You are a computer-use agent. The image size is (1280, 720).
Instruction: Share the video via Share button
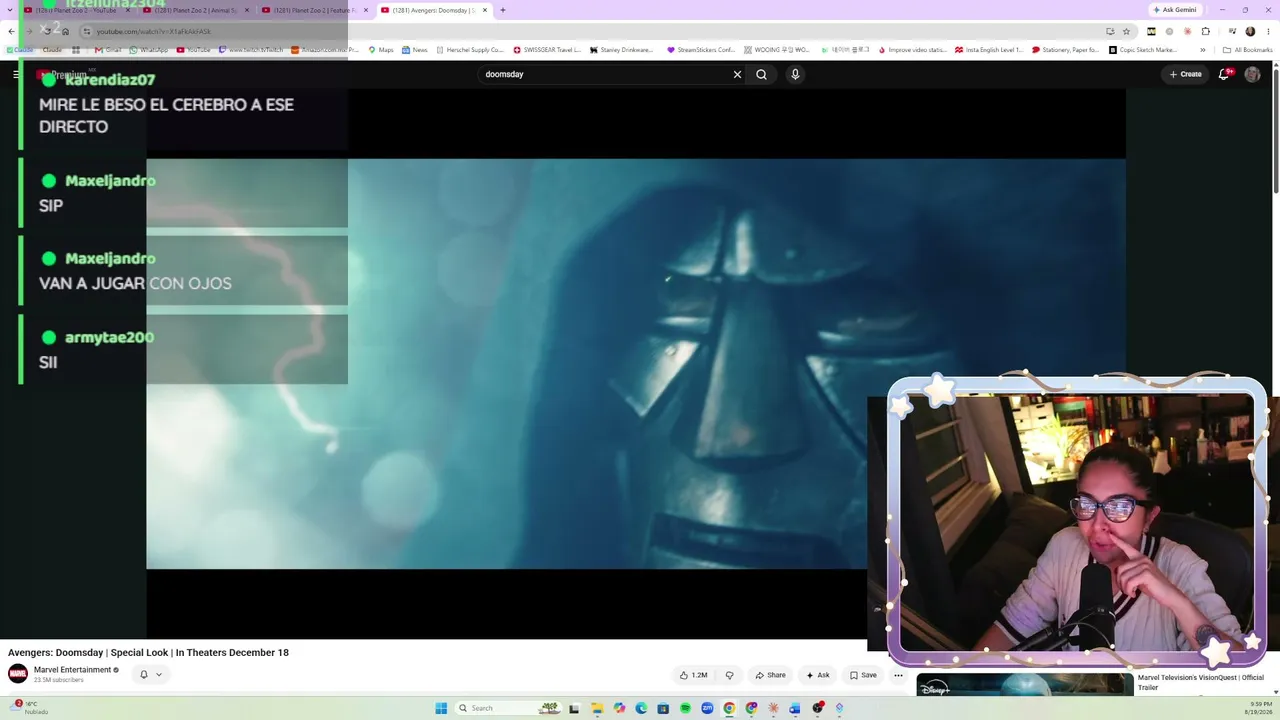[x=770, y=675]
